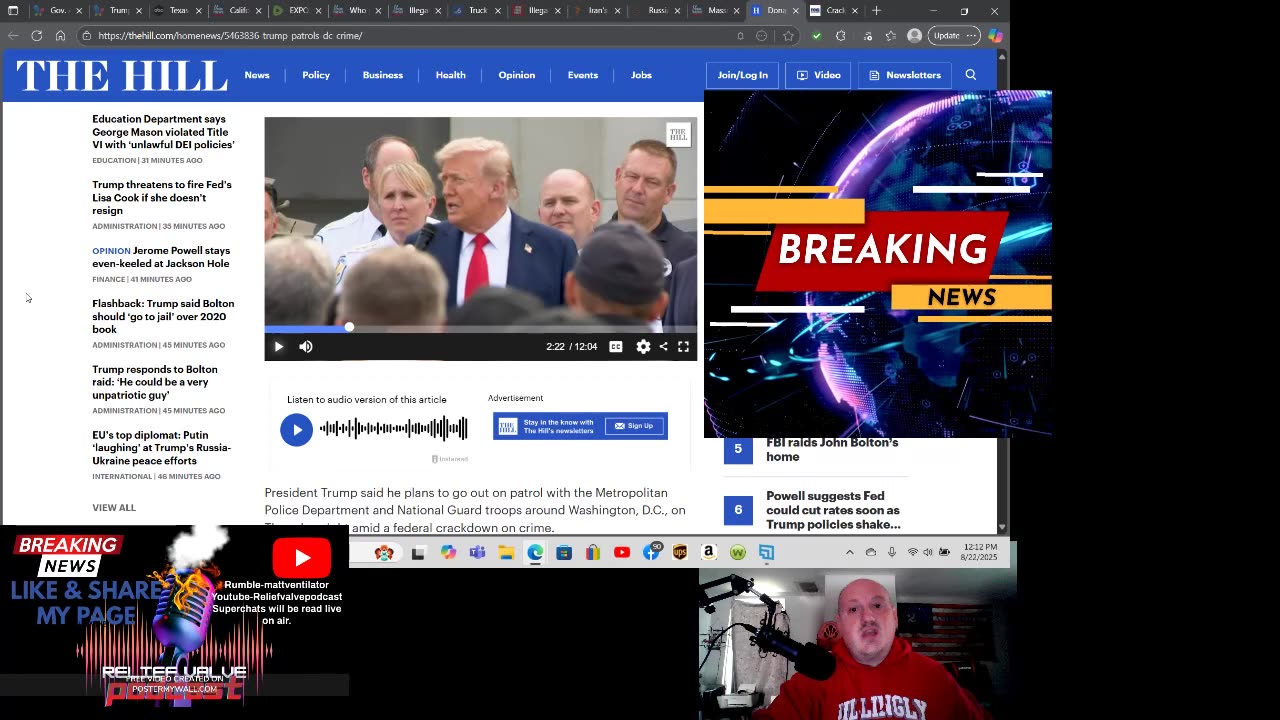Open Microsoft Edge taskbar icon
The image size is (1280, 720).
click(535, 553)
